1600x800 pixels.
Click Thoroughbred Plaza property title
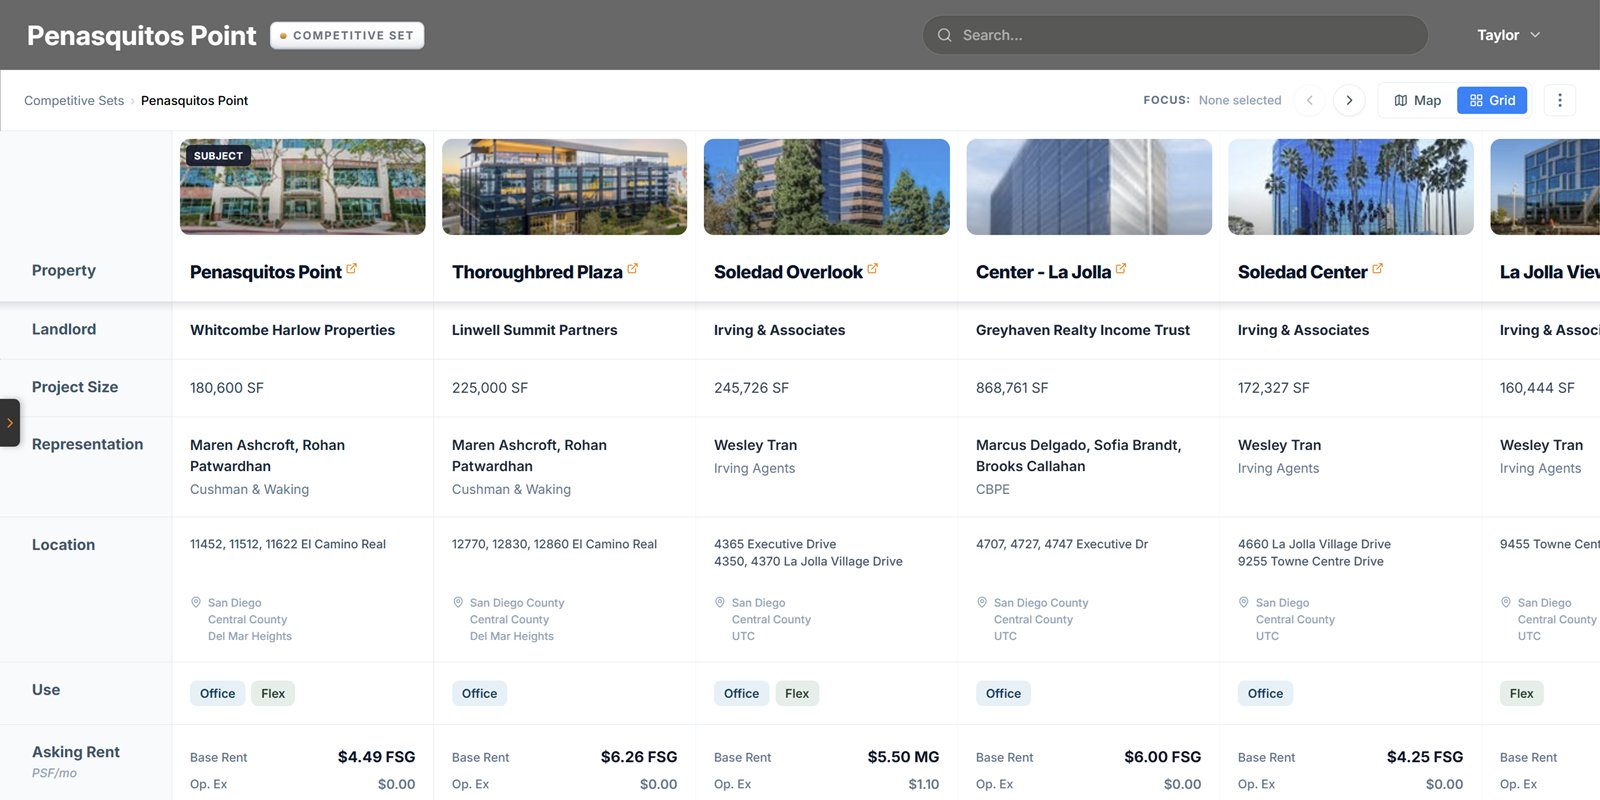[537, 272]
